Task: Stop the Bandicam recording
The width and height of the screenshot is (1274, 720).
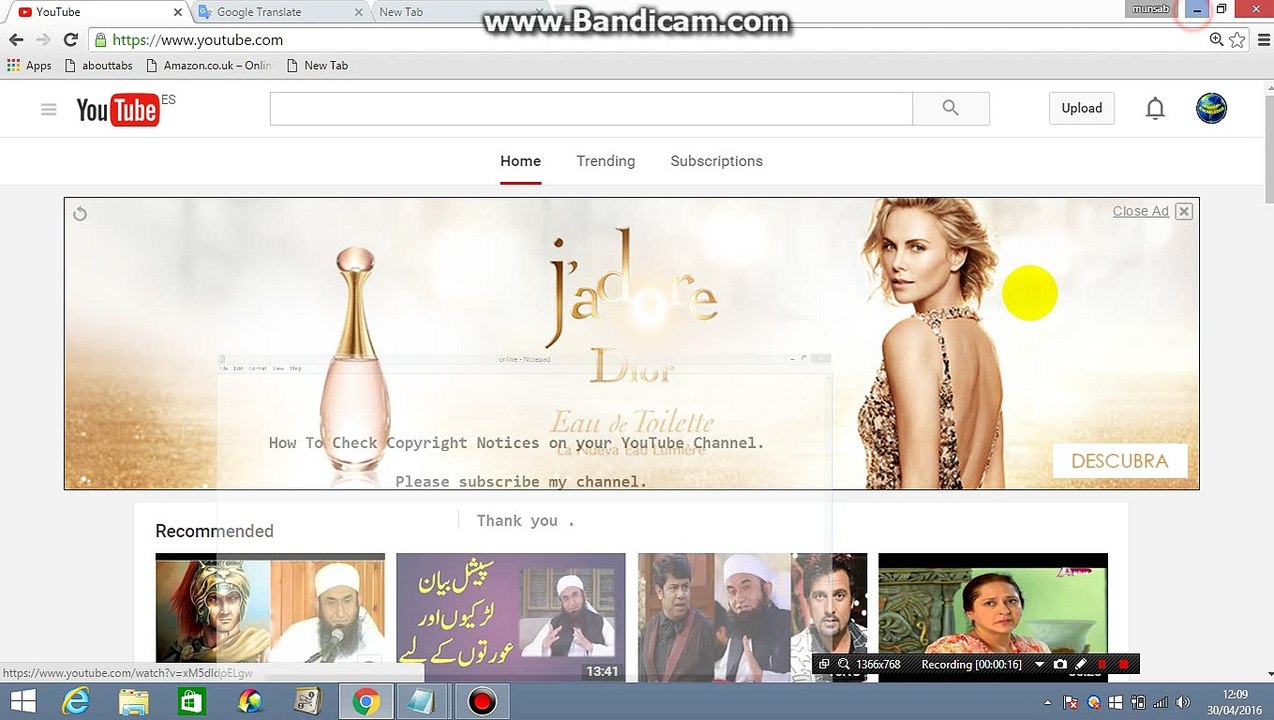Action: (1123, 664)
